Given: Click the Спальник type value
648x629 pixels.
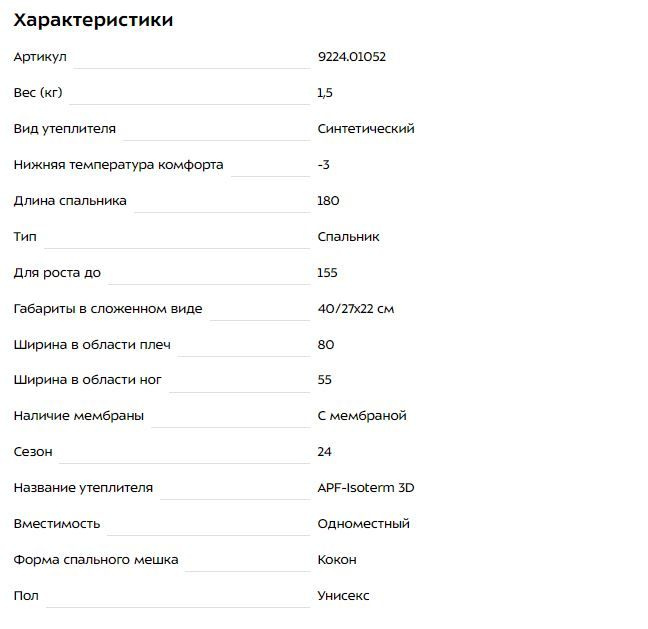Looking at the screenshot, I should (348, 237).
